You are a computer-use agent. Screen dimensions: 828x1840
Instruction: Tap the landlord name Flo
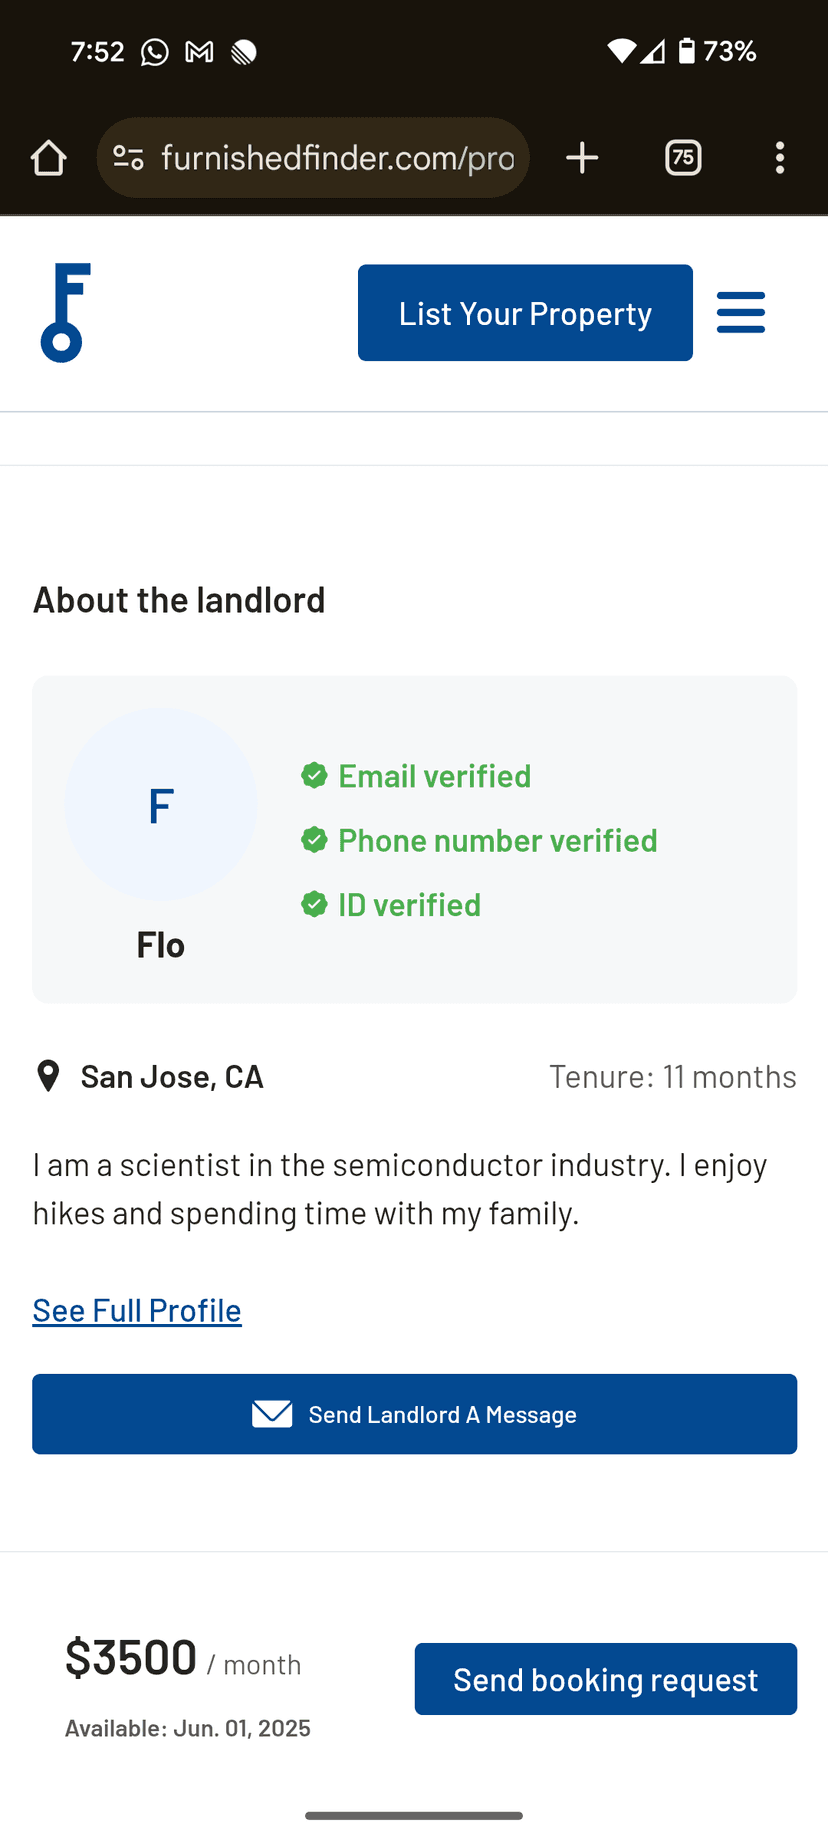(161, 945)
